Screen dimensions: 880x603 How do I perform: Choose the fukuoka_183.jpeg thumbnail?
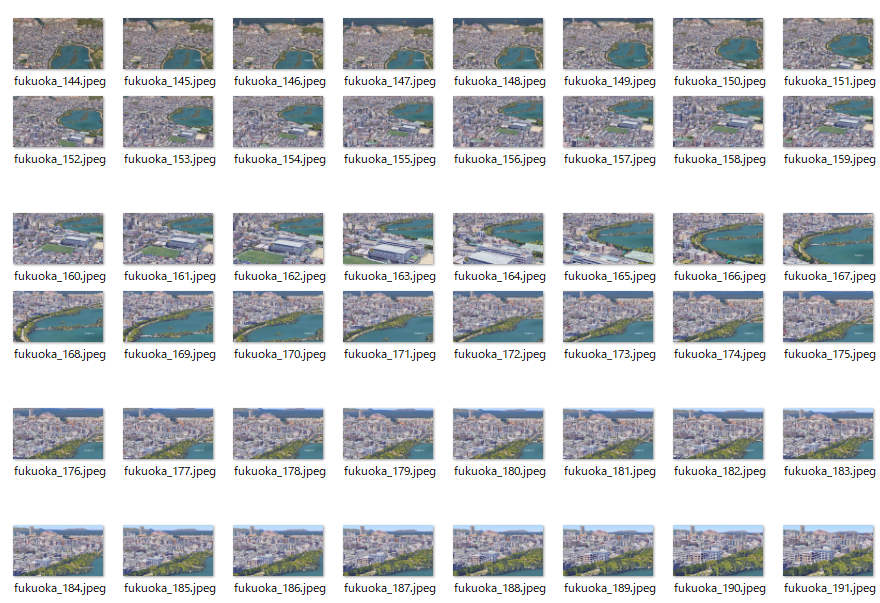(828, 434)
